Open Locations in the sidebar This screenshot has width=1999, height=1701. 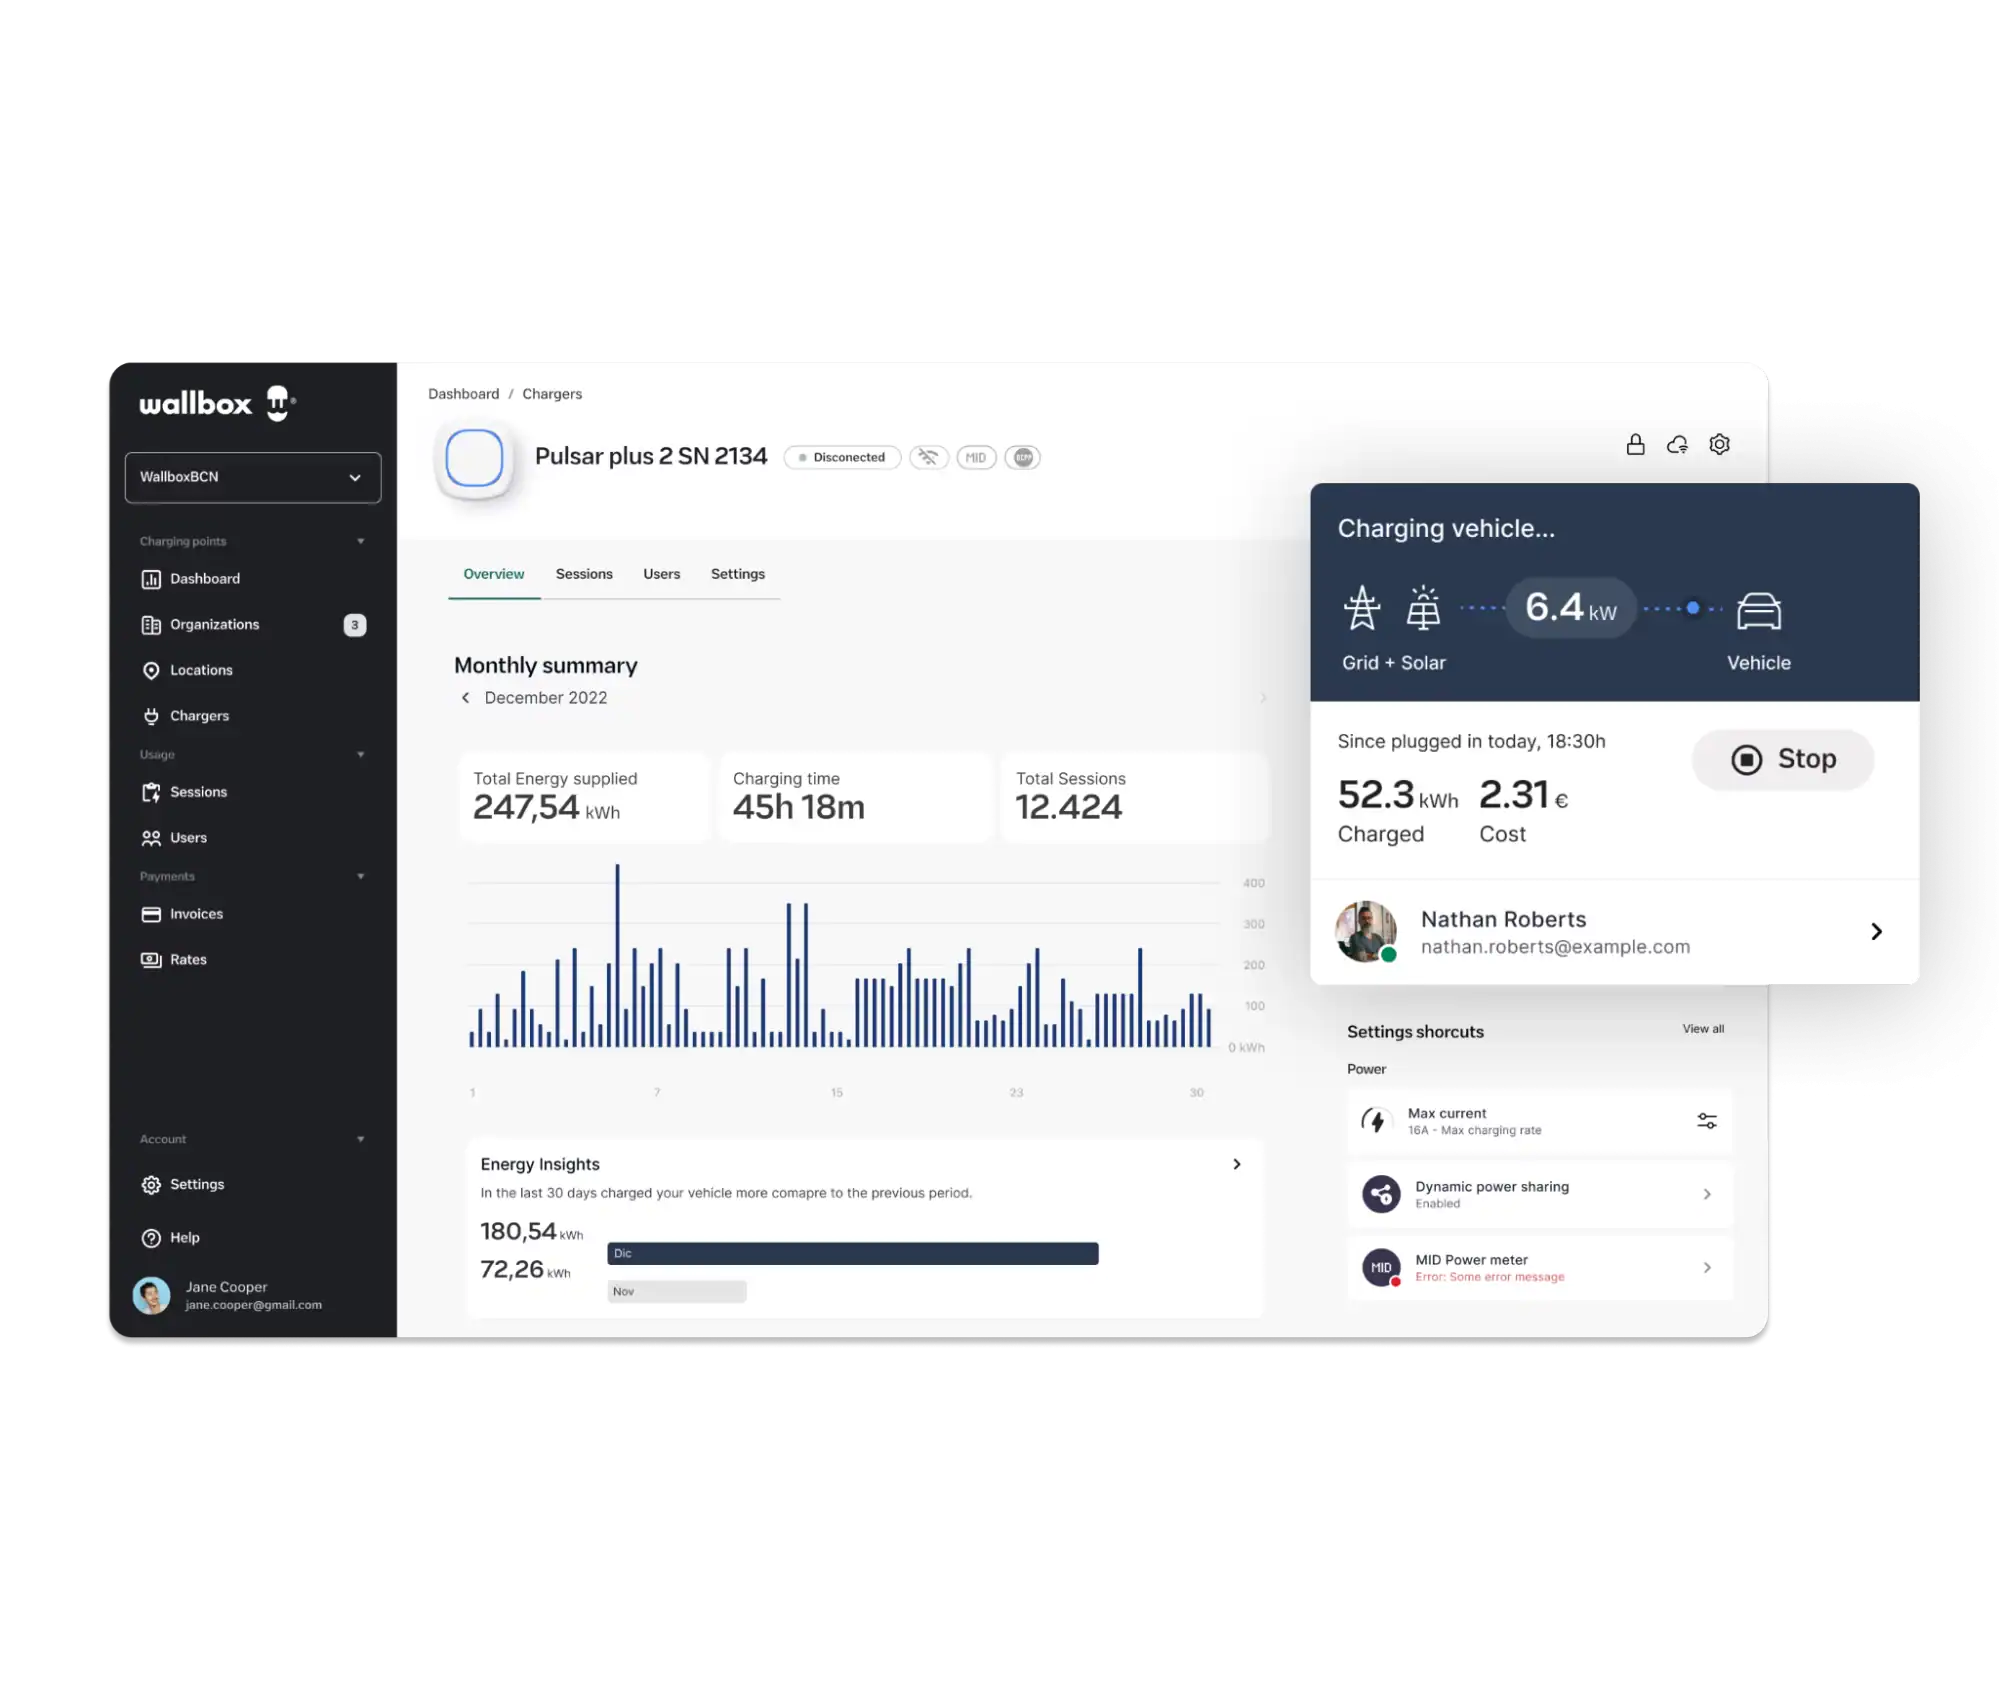[200, 670]
